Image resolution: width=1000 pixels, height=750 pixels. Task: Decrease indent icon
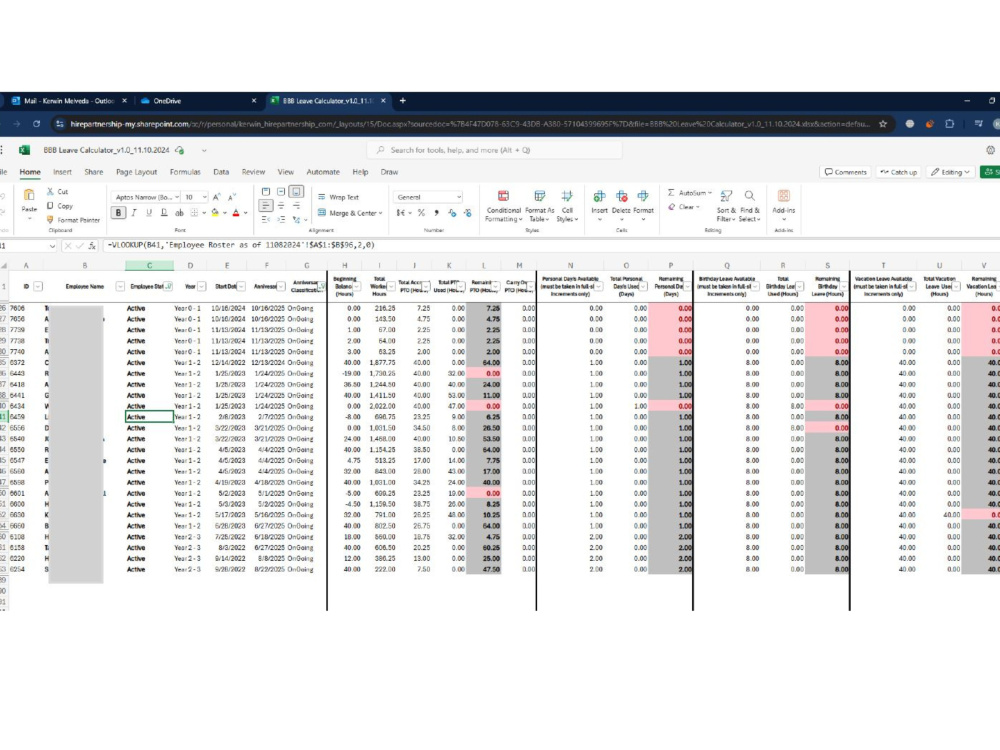click(x=266, y=219)
